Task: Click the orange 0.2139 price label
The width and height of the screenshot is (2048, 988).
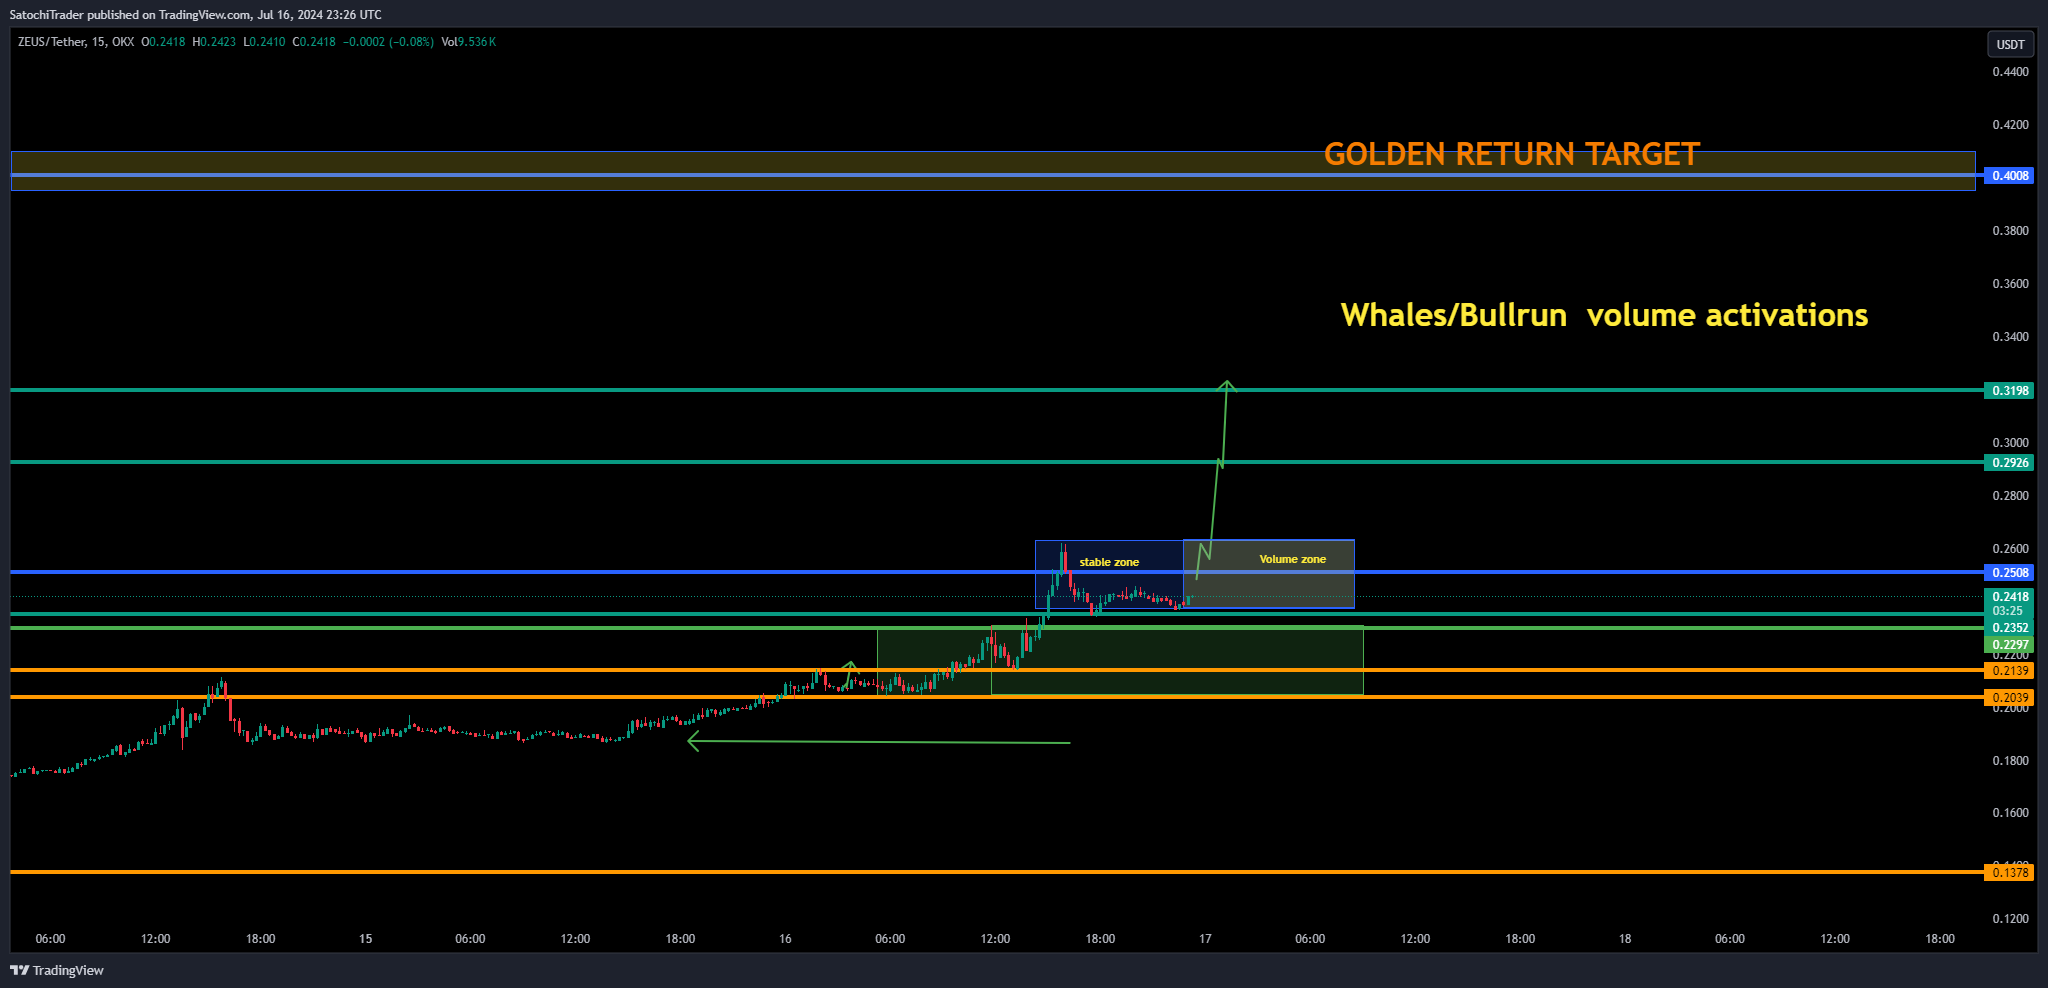Action: 2009,671
